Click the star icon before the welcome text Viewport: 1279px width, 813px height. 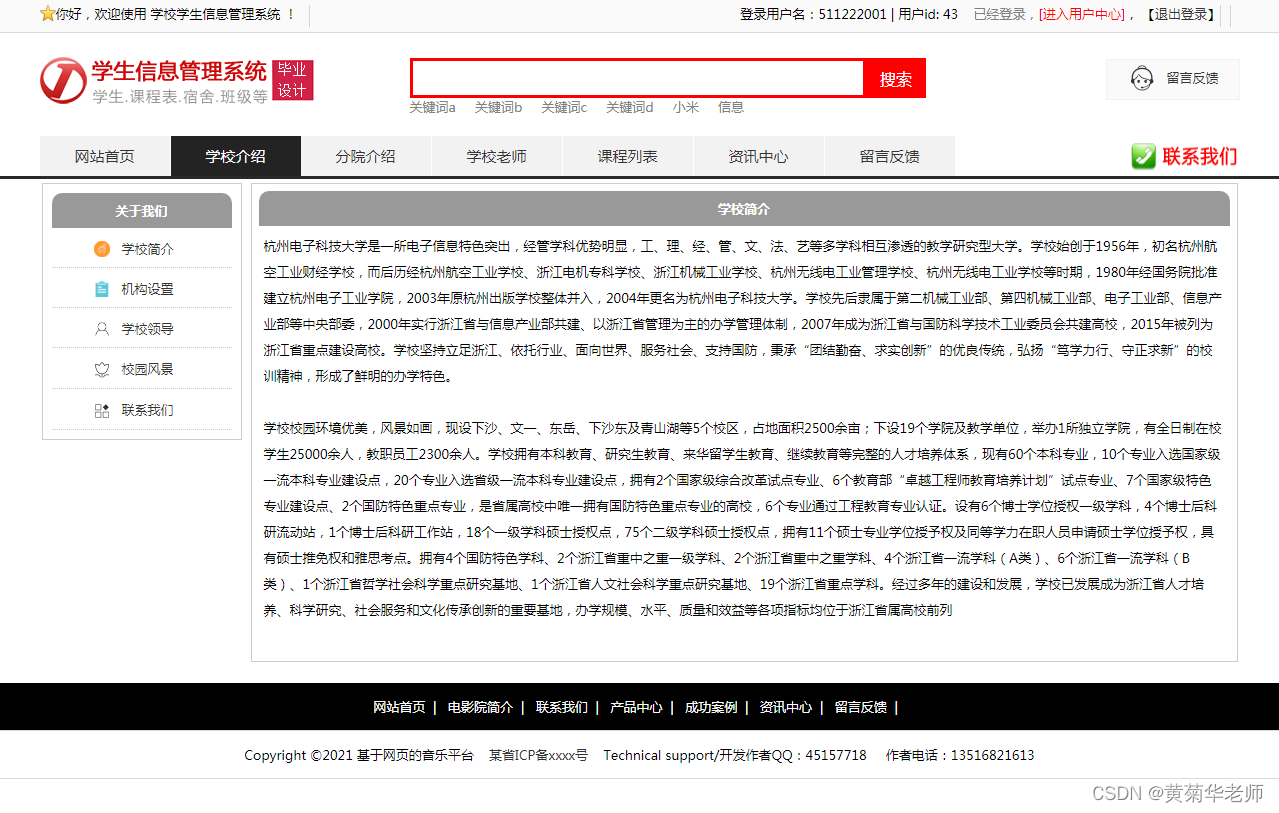pyautogui.click(x=47, y=14)
